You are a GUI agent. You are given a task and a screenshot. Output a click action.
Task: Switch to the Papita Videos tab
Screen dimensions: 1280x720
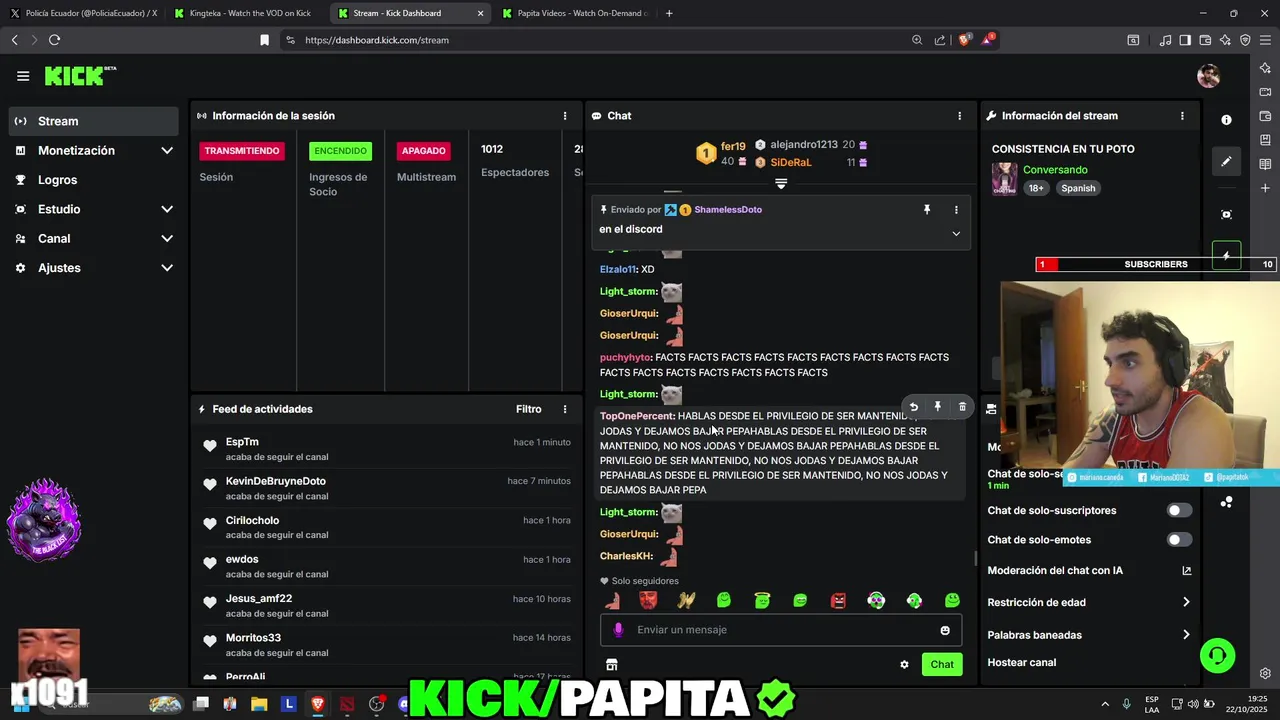click(x=574, y=13)
